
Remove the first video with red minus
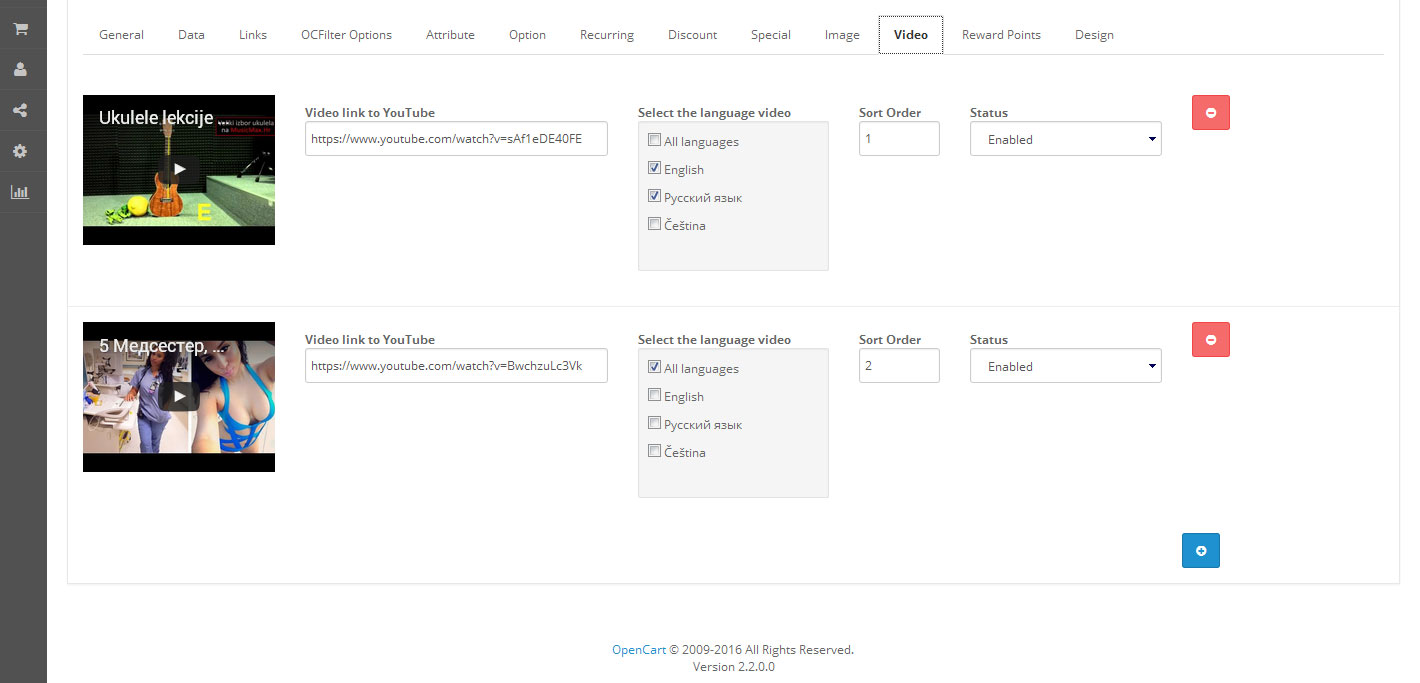[1210, 113]
